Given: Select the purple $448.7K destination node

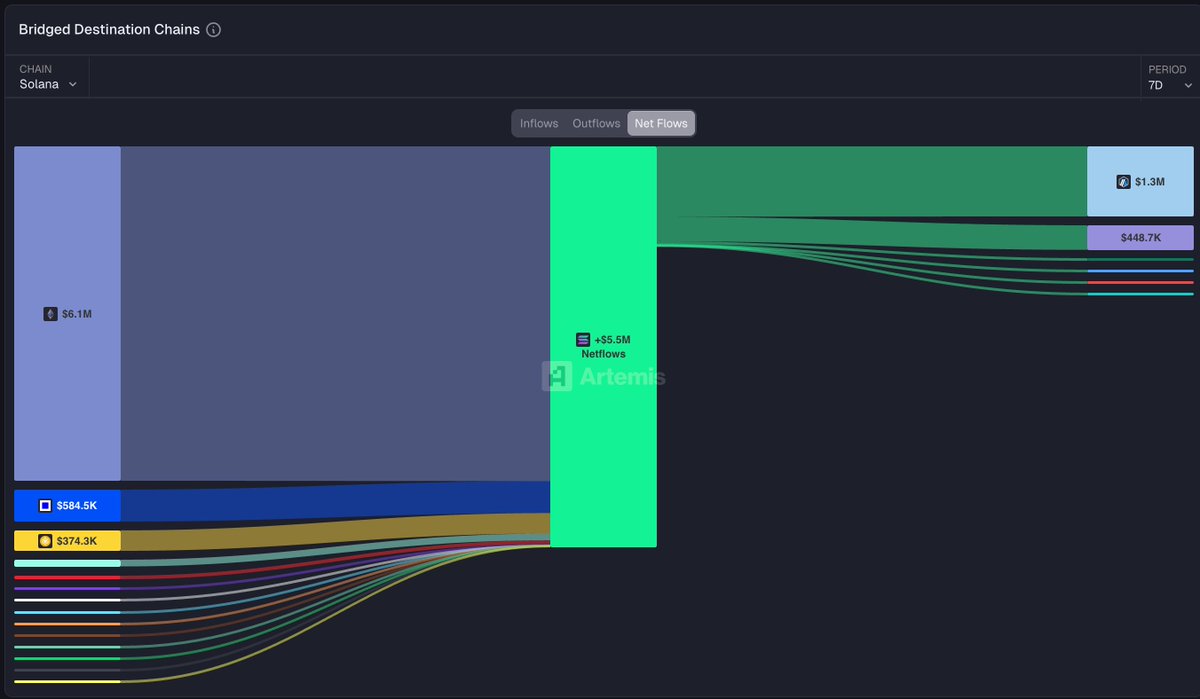Looking at the screenshot, I should [x=1140, y=238].
